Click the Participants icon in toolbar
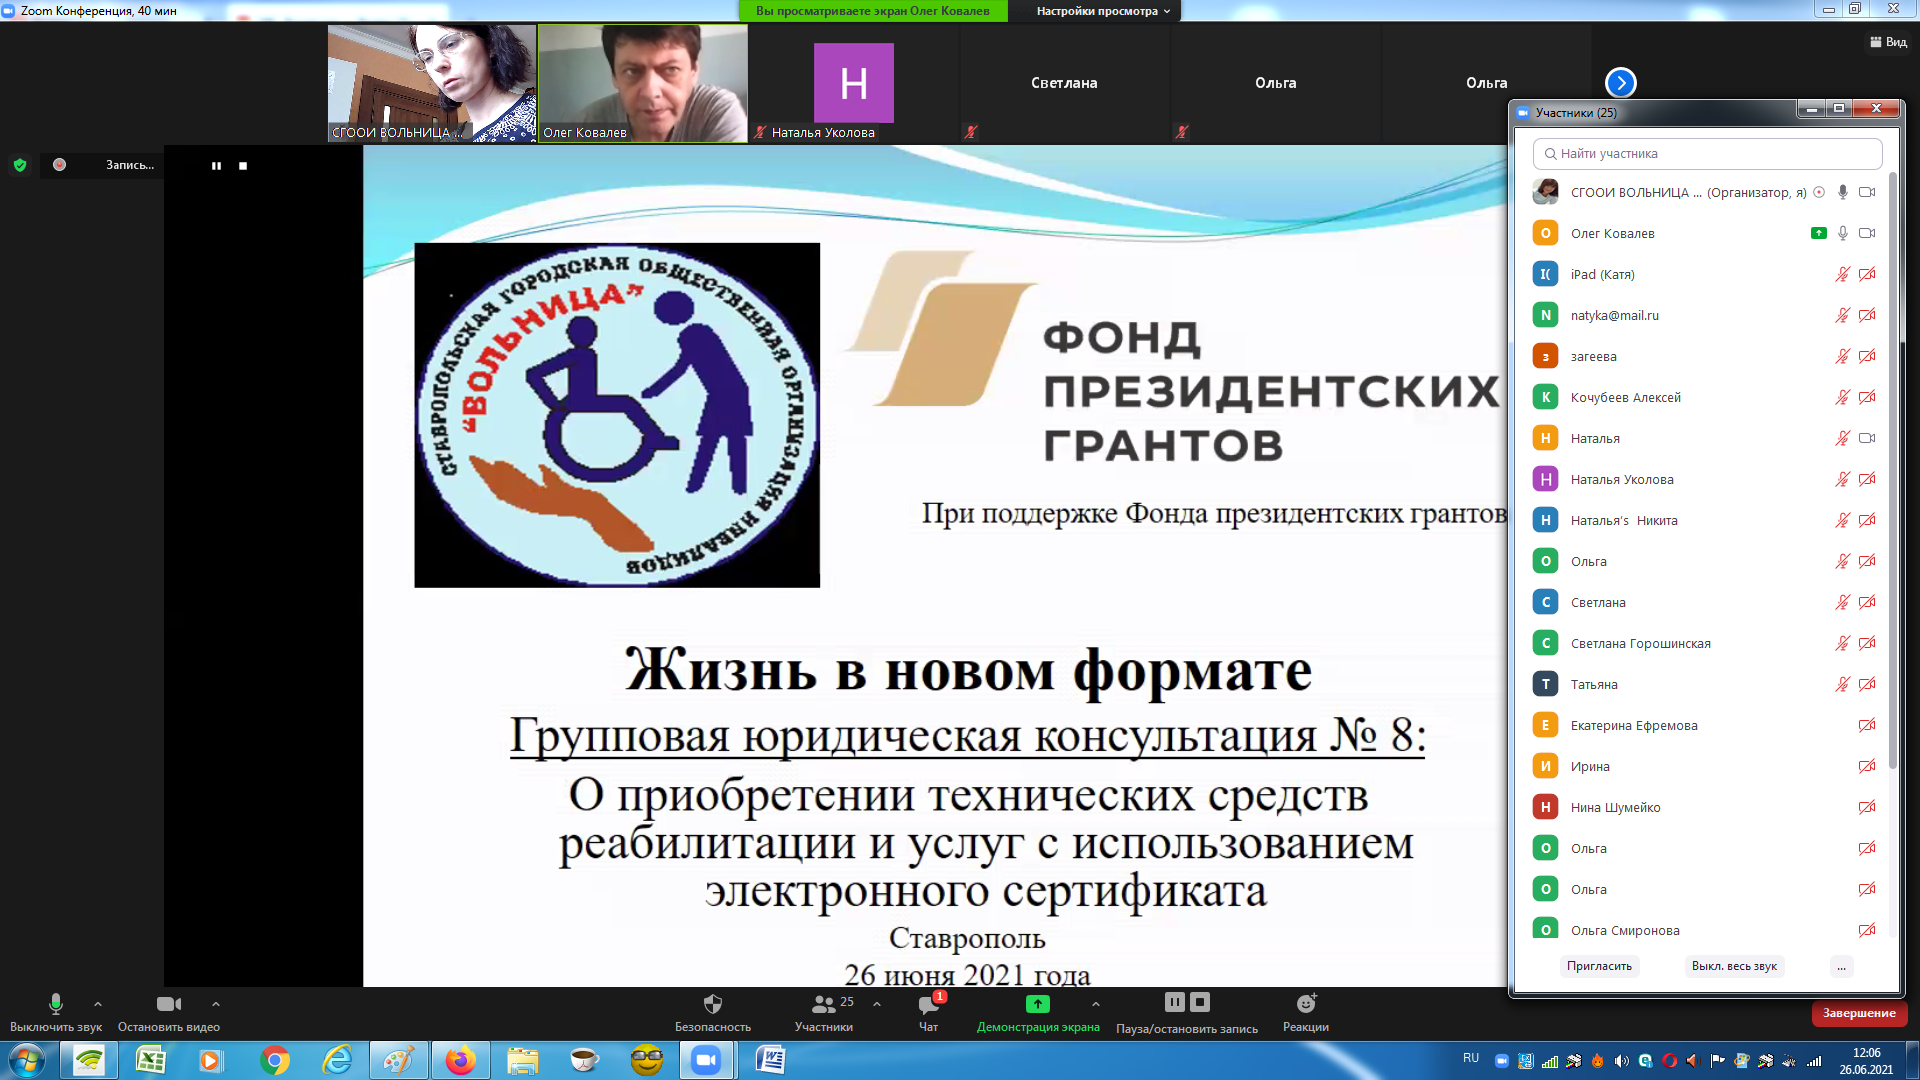 pyautogui.click(x=824, y=1005)
